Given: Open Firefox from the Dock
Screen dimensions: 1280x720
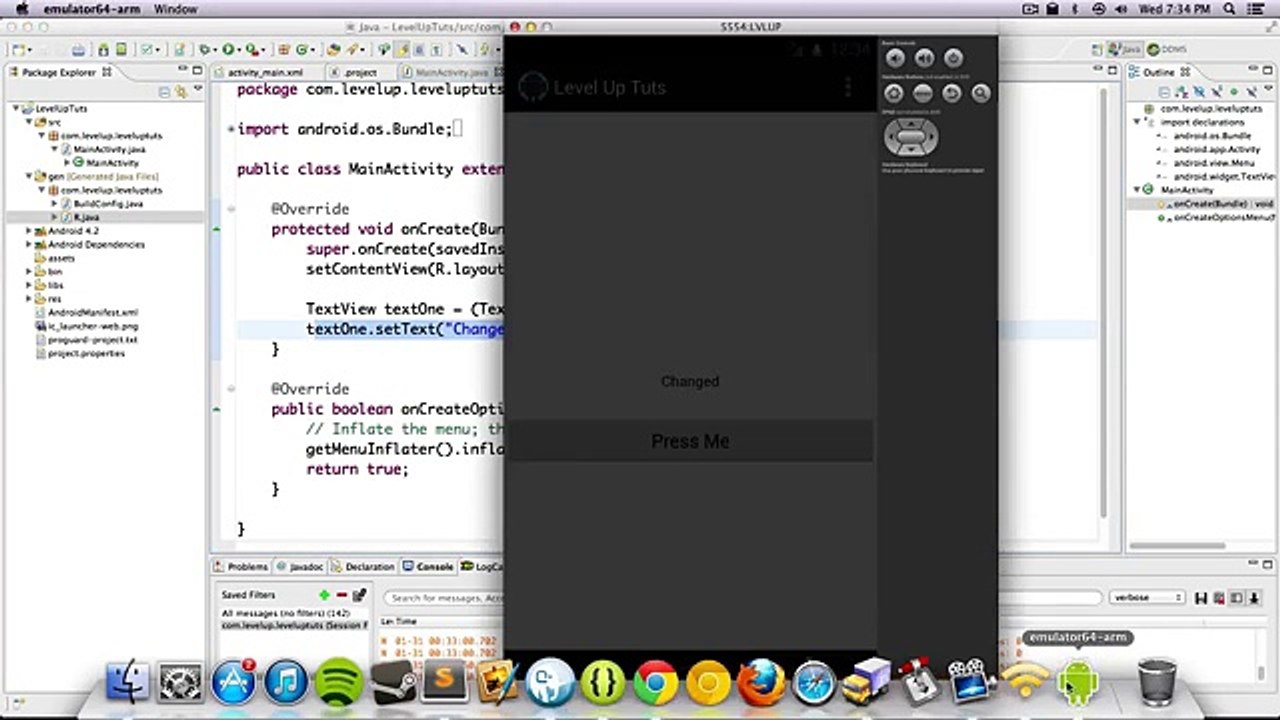Looking at the screenshot, I should click(x=761, y=683).
